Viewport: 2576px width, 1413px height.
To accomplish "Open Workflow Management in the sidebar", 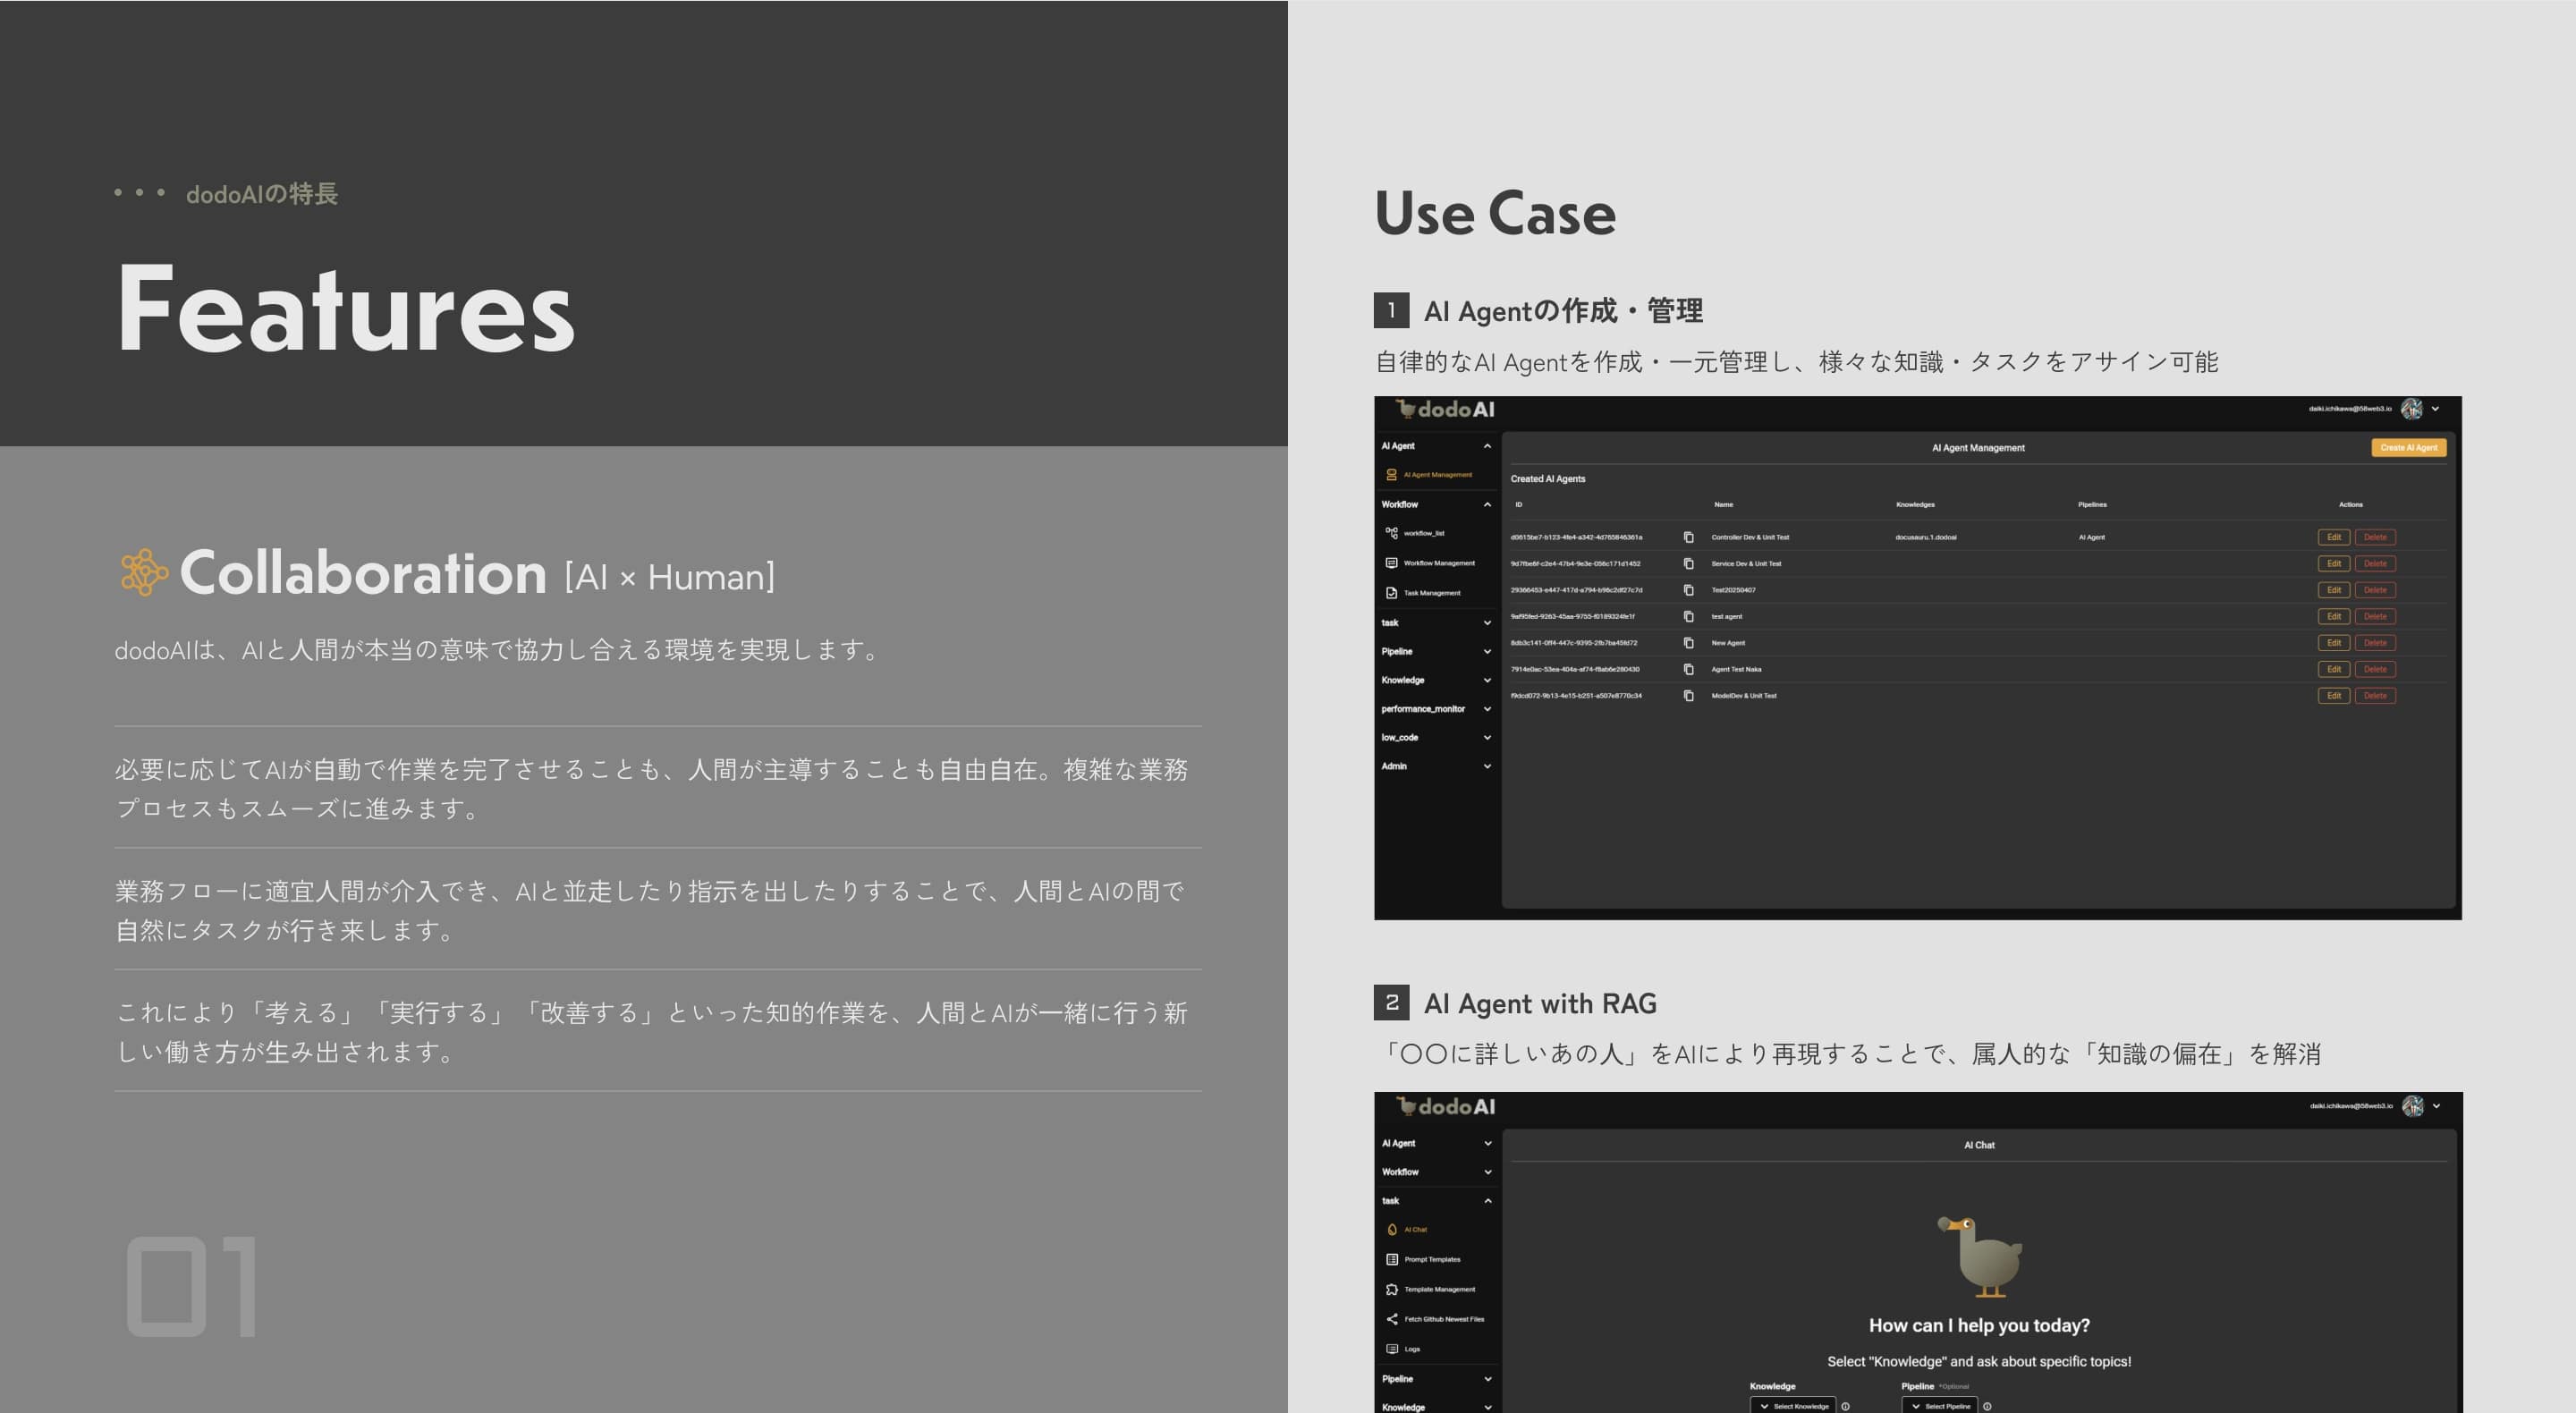I will coord(1430,563).
